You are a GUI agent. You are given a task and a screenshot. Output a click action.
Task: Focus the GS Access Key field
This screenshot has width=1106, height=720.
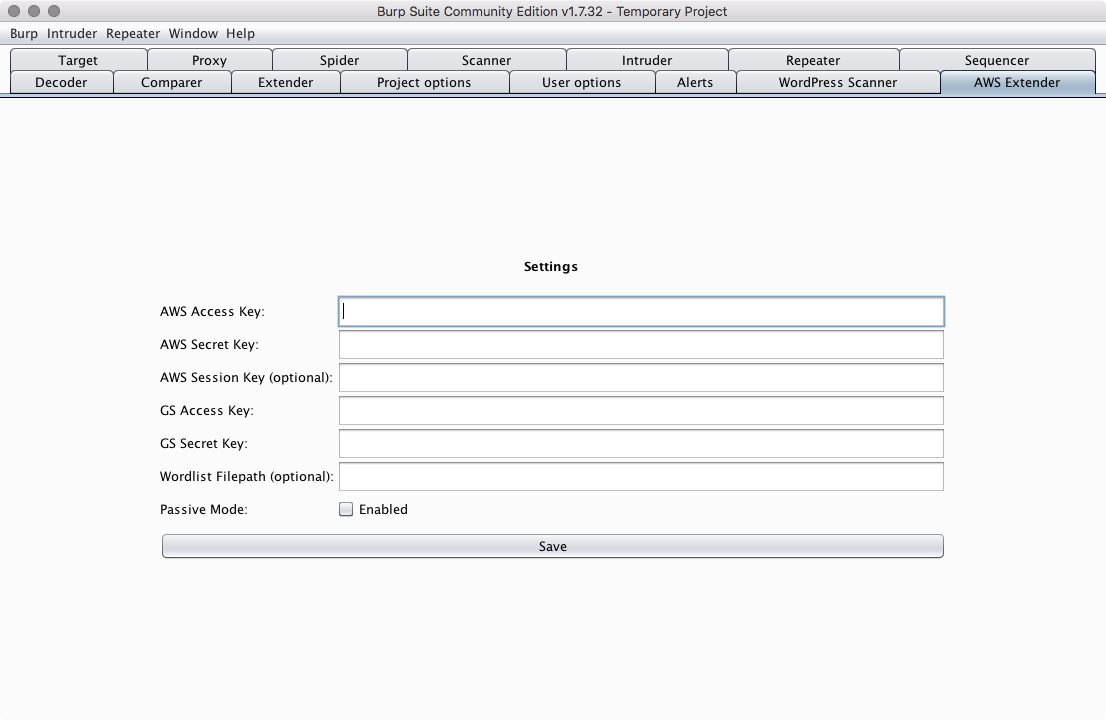pos(641,410)
